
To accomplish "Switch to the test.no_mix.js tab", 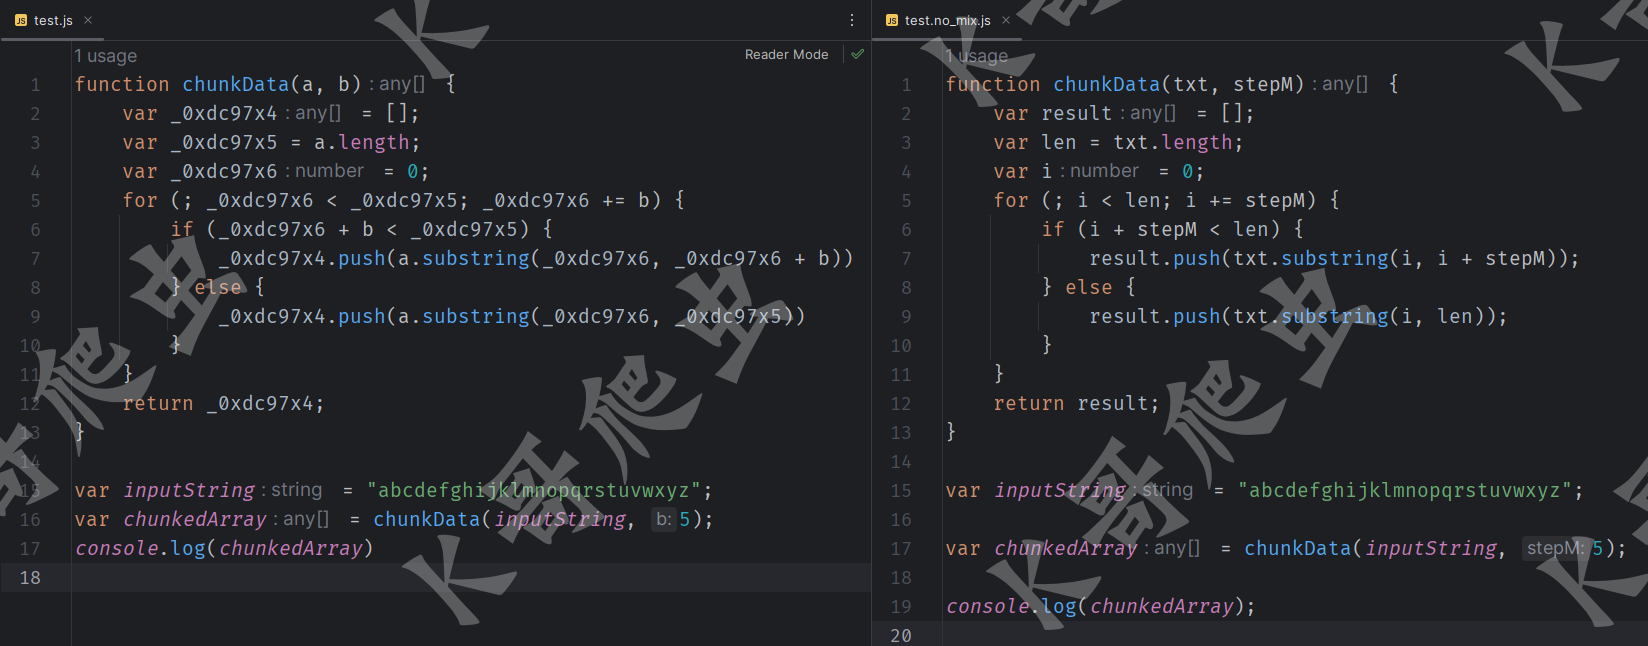I will (x=947, y=20).
